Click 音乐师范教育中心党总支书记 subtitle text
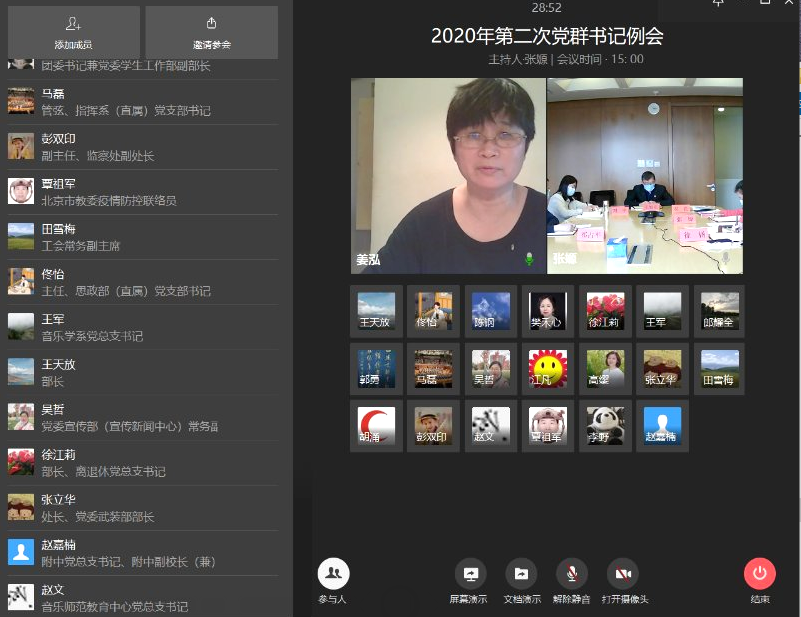The height and width of the screenshot is (617, 801). [x=114, y=607]
